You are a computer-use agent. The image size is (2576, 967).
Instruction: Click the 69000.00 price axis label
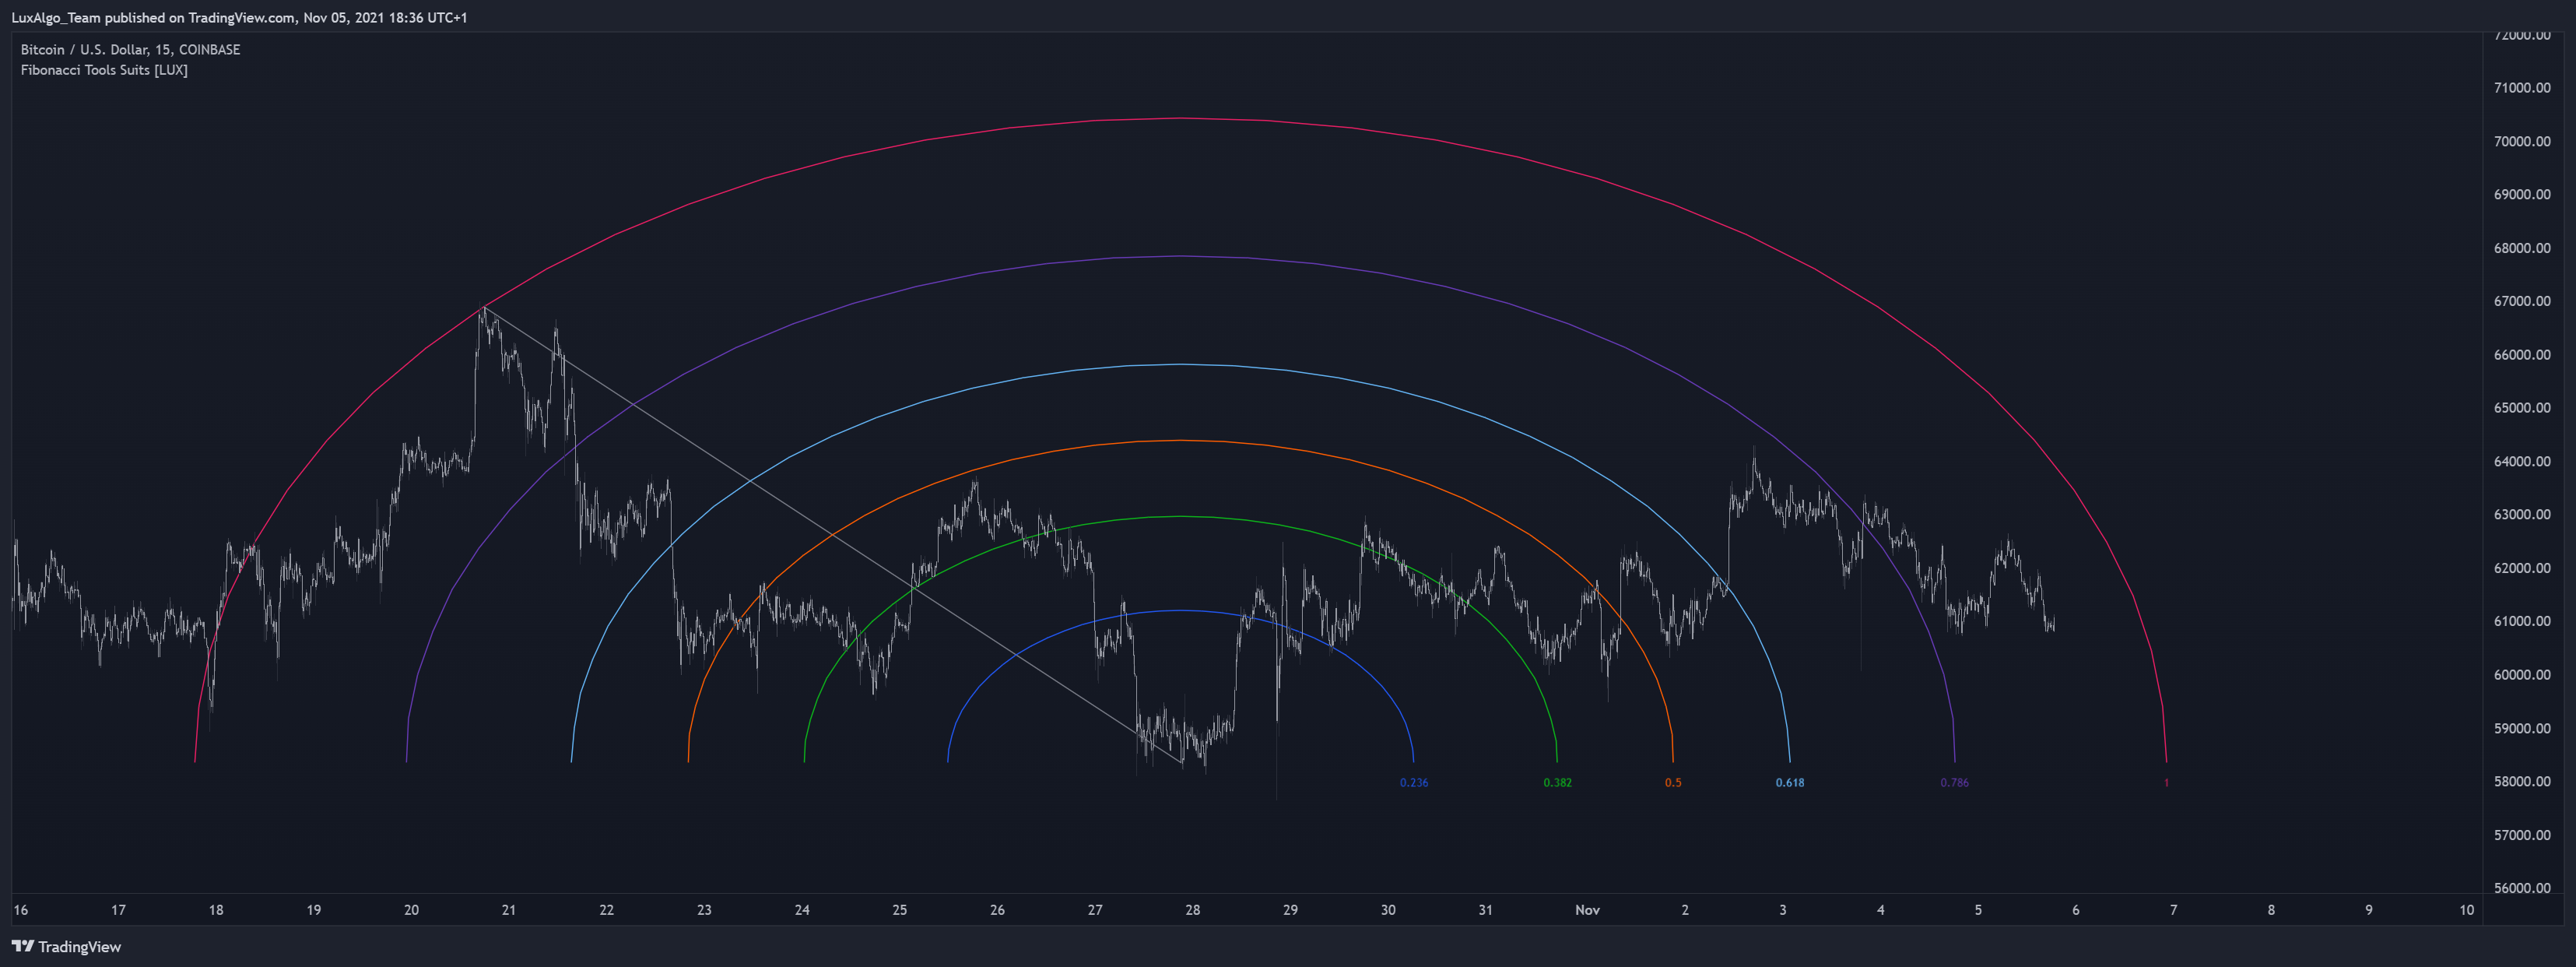click(x=2522, y=194)
